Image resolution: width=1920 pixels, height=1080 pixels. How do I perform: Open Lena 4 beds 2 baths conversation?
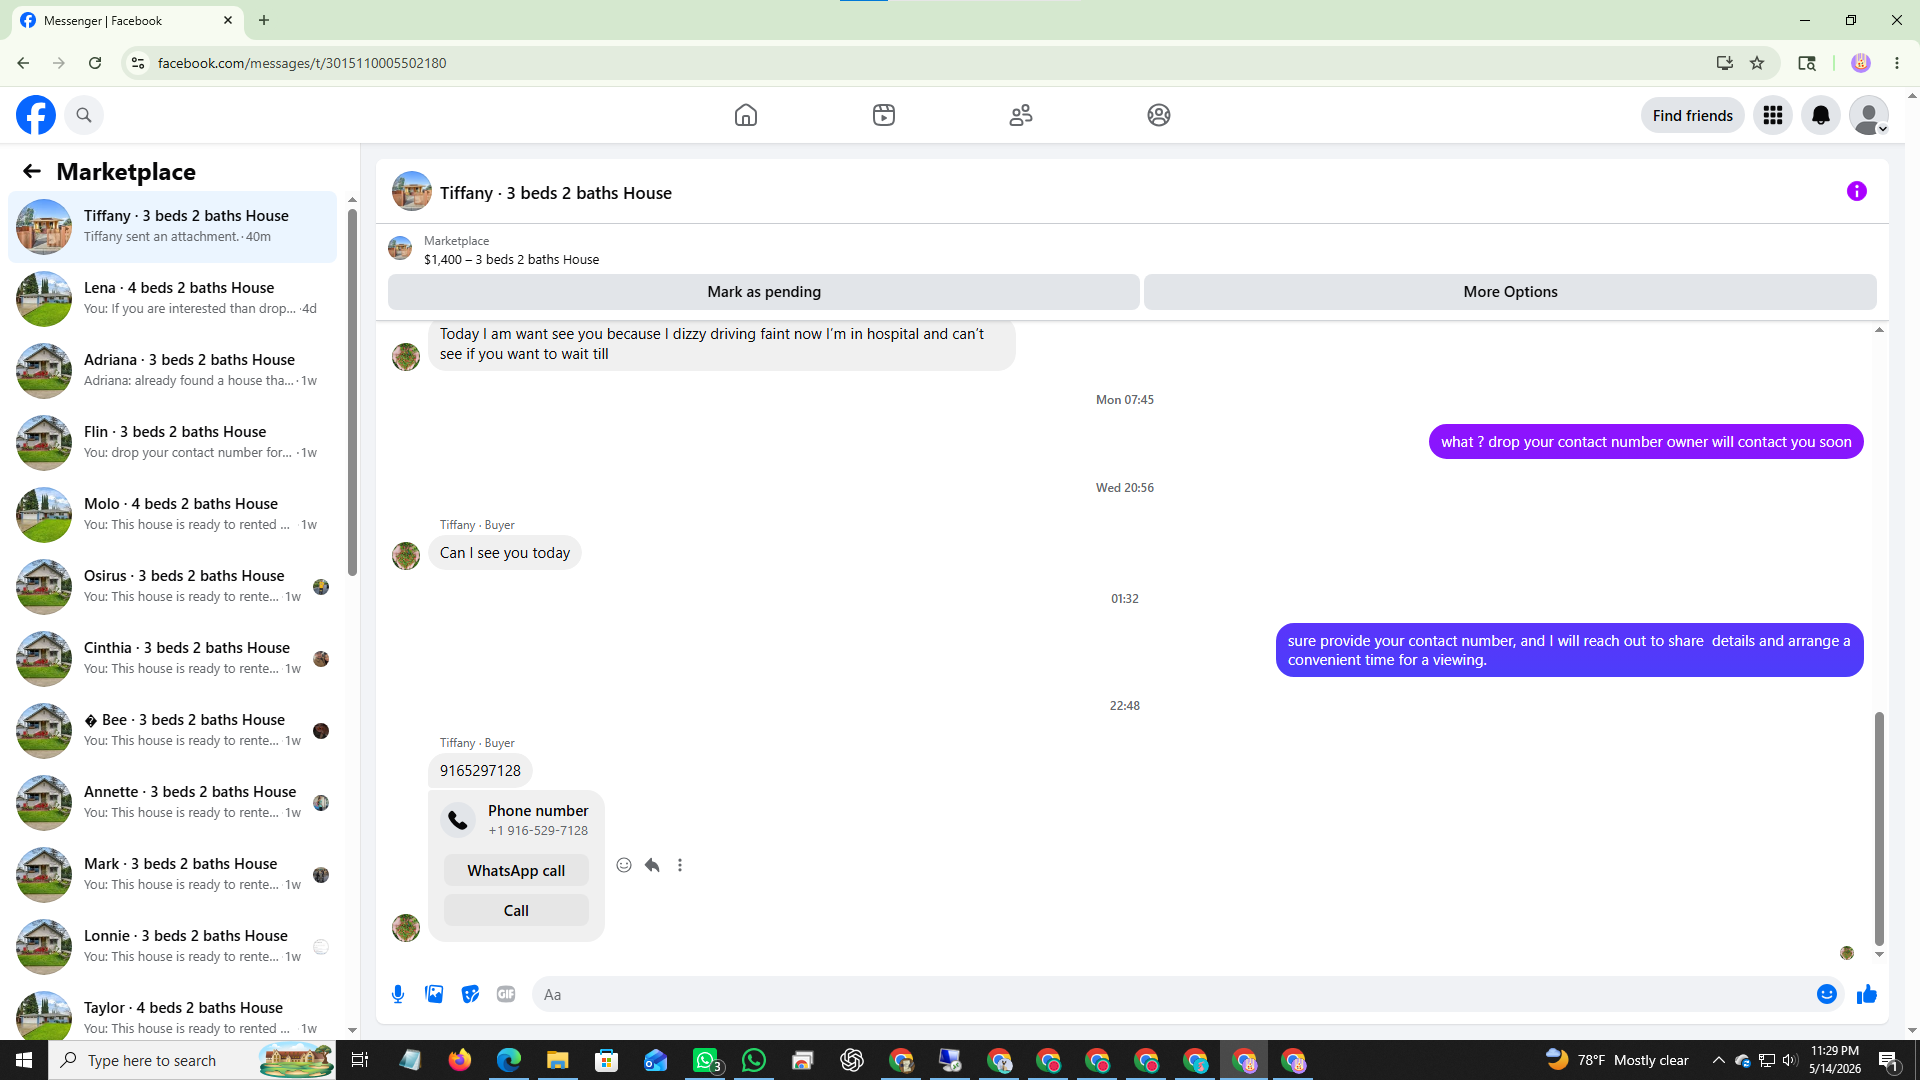173,298
